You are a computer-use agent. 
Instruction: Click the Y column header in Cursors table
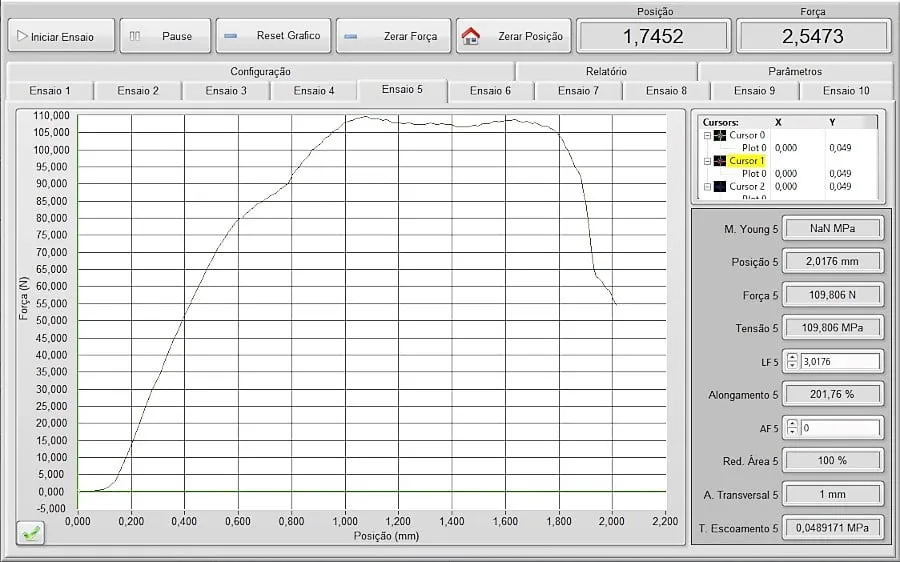832,122
